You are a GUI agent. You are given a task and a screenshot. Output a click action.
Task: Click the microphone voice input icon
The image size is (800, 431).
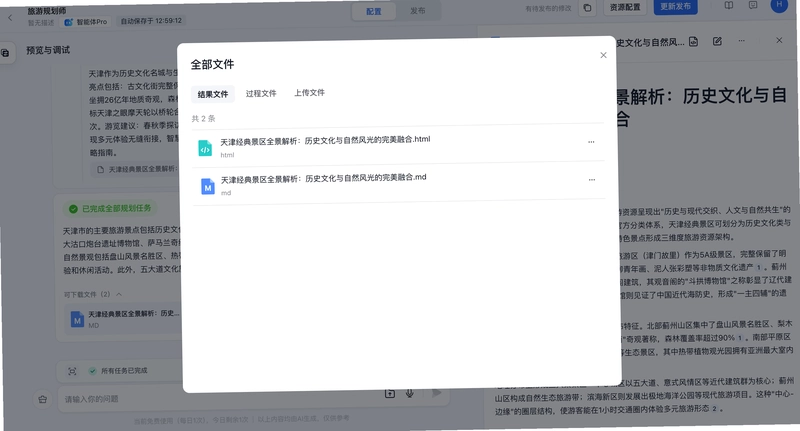pyautogui.click(x=410, y=393)
